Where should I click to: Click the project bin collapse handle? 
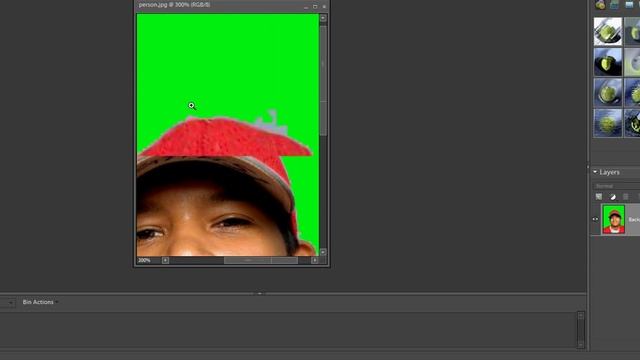(x=259, y=293)
